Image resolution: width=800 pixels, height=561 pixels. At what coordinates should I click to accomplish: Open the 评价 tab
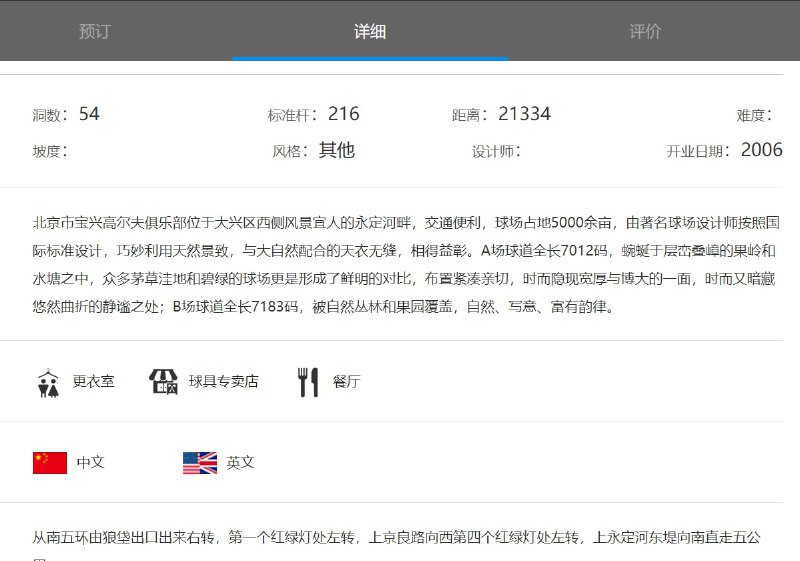(x=645, y=32)
